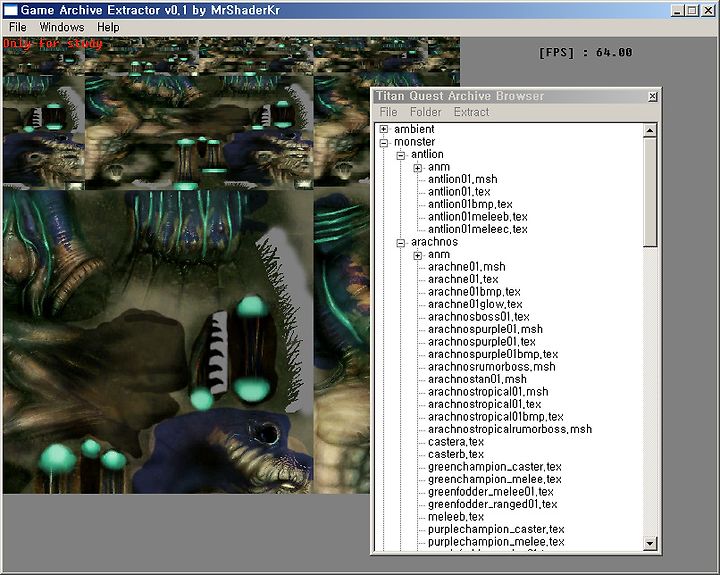This screenshot has width=720, height=575.
Task: Select antlion01meleec.tex file
Action: [x=478, y=229]
